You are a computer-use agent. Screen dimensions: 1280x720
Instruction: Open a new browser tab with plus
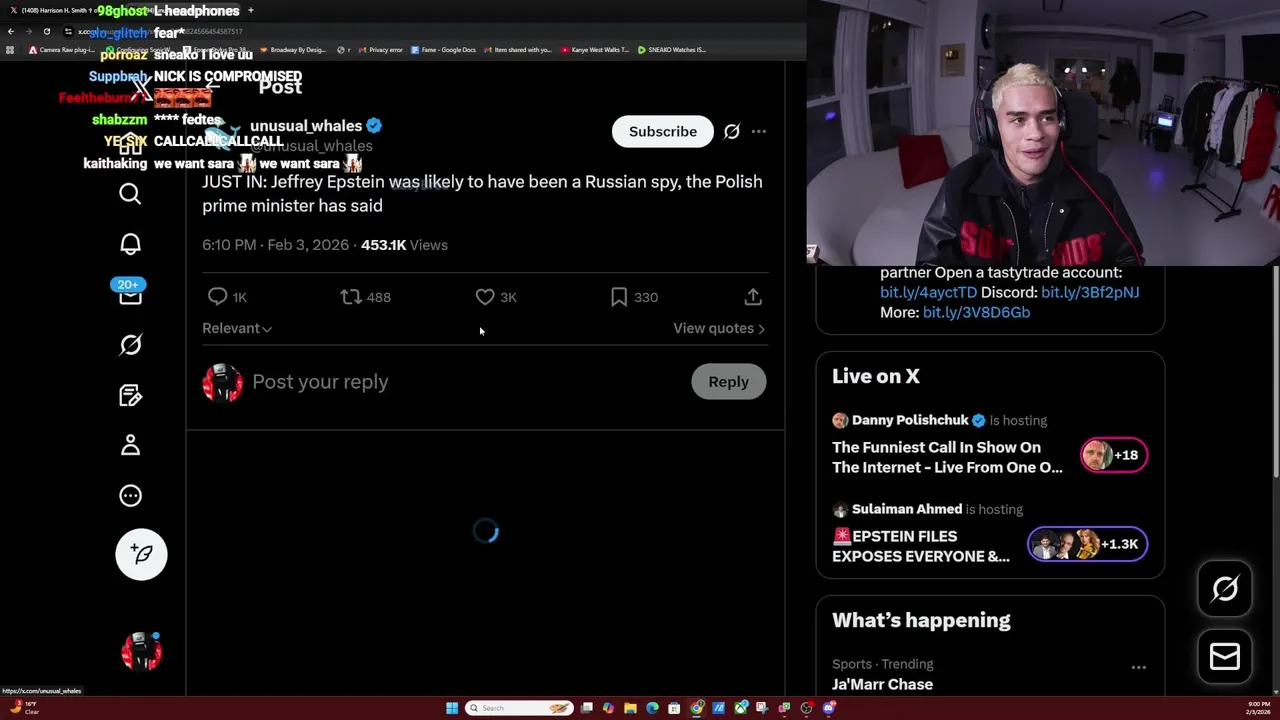click(x=250, y=10)
